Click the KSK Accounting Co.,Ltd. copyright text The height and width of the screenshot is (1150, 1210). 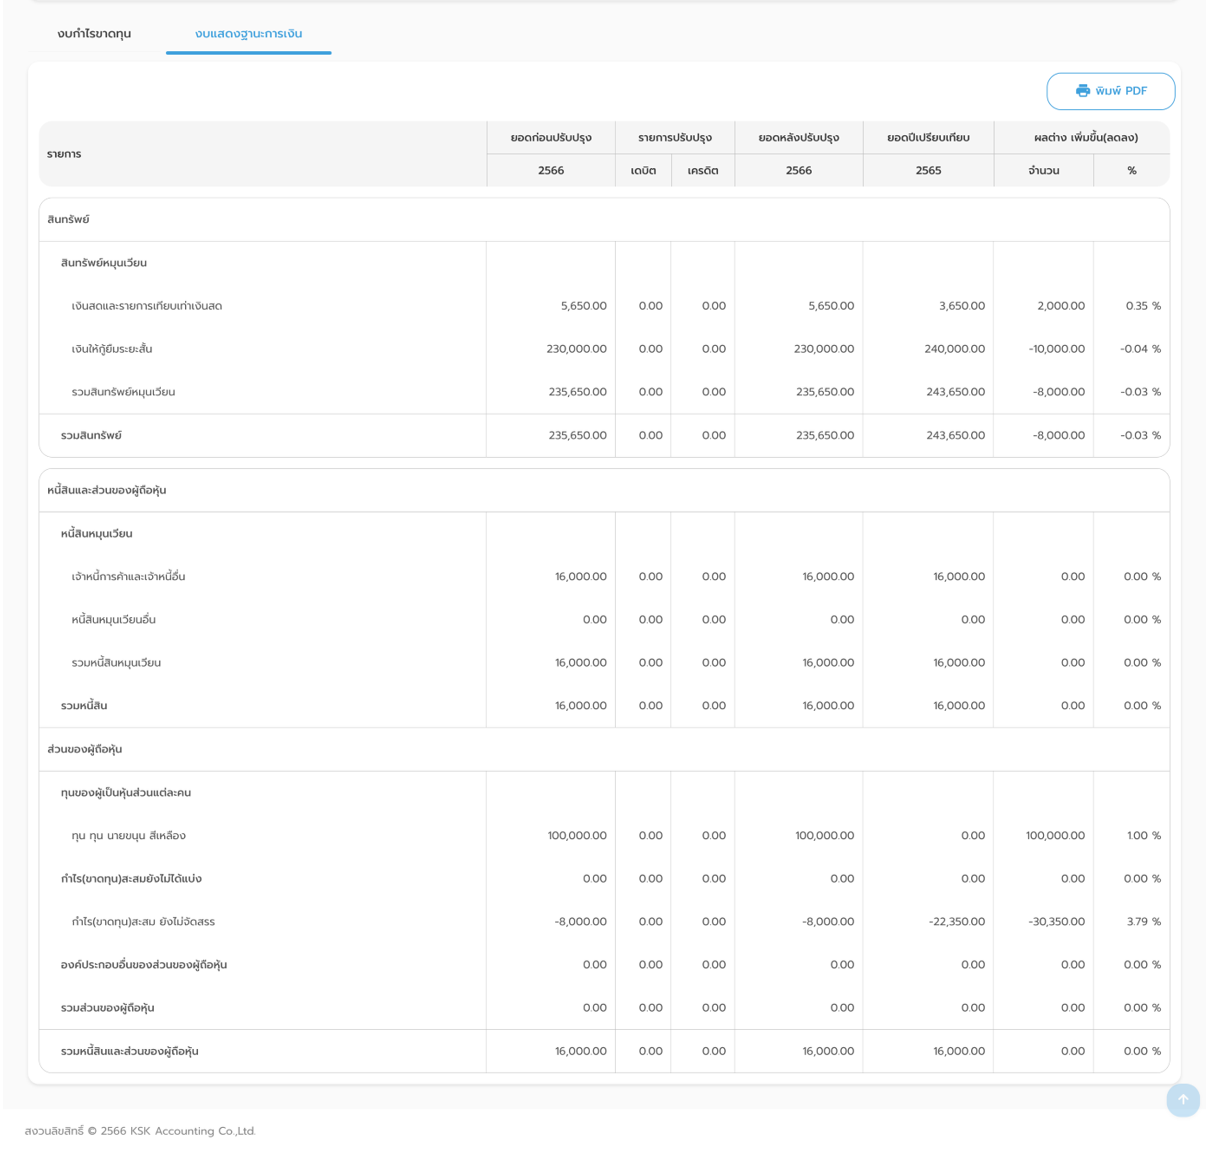click(x=140, y=1131)
